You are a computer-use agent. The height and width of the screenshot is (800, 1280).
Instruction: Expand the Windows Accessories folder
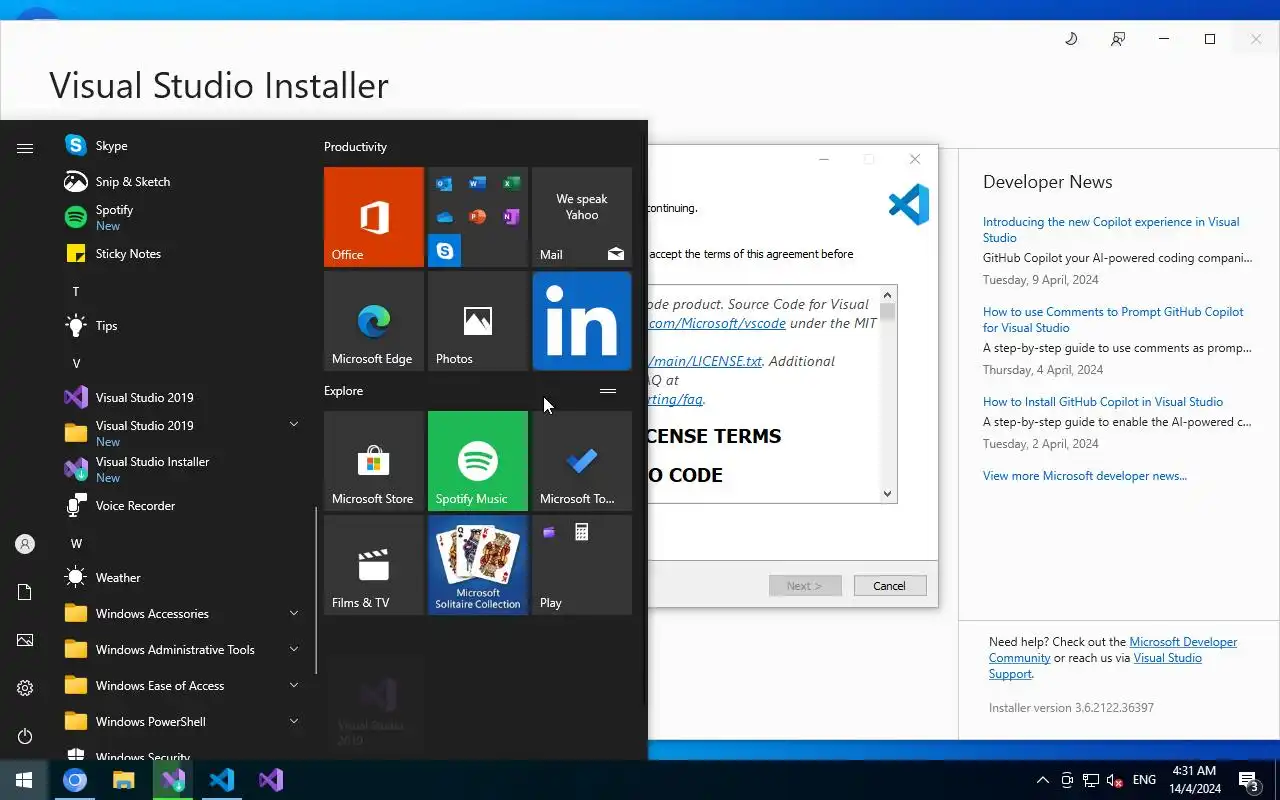[186, 614]
